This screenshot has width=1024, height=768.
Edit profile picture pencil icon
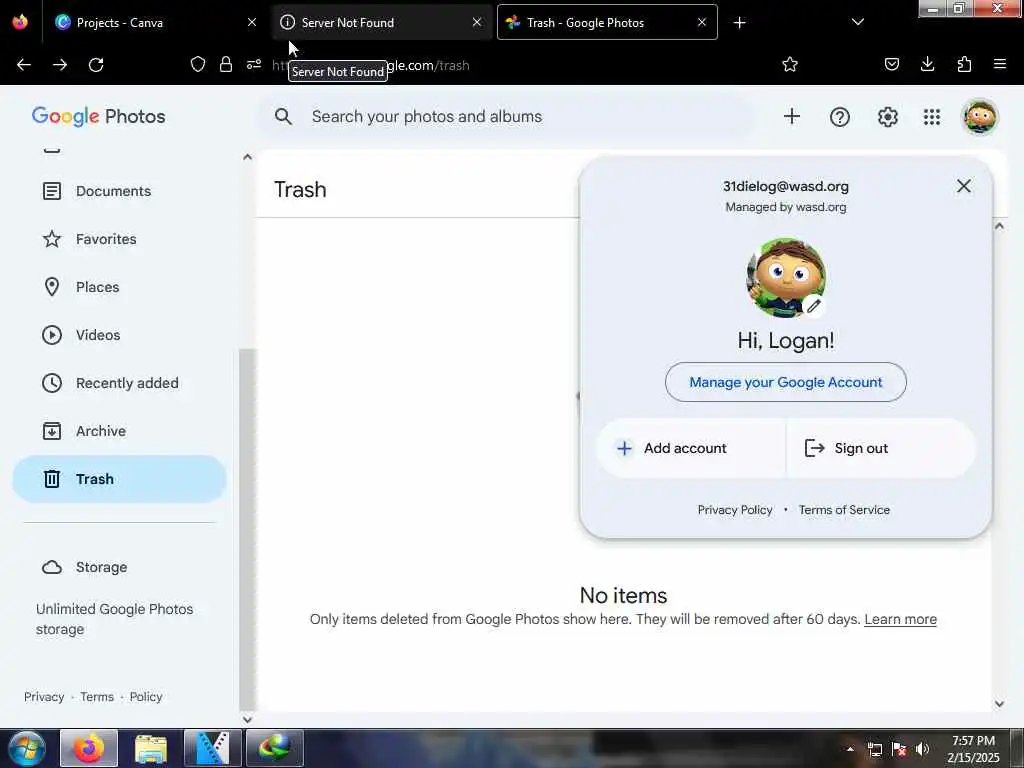point(813,306)
